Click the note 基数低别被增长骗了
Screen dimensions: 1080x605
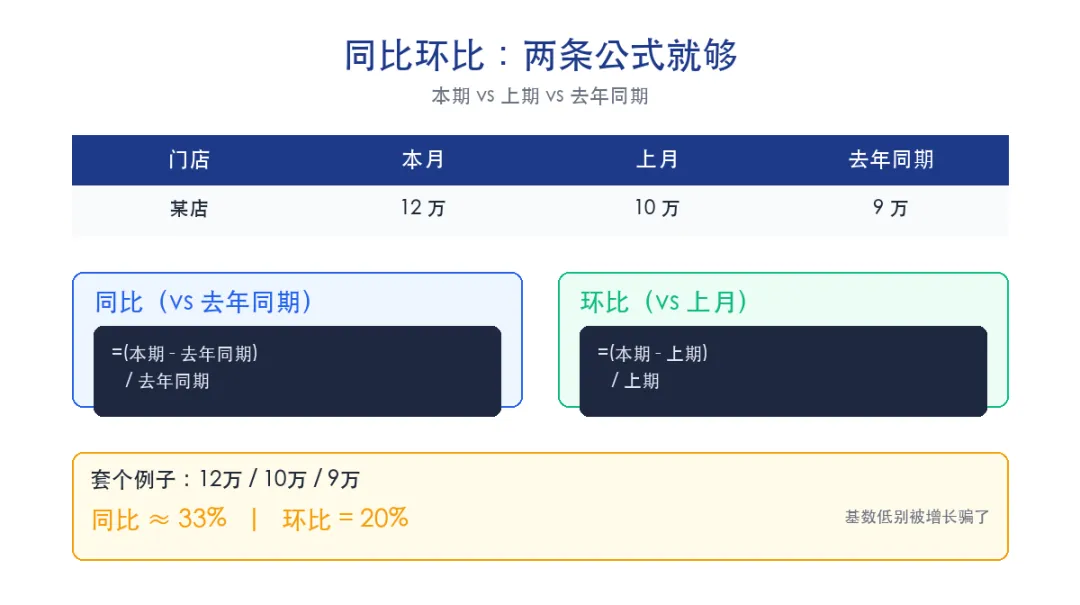(x=917, y=517)
